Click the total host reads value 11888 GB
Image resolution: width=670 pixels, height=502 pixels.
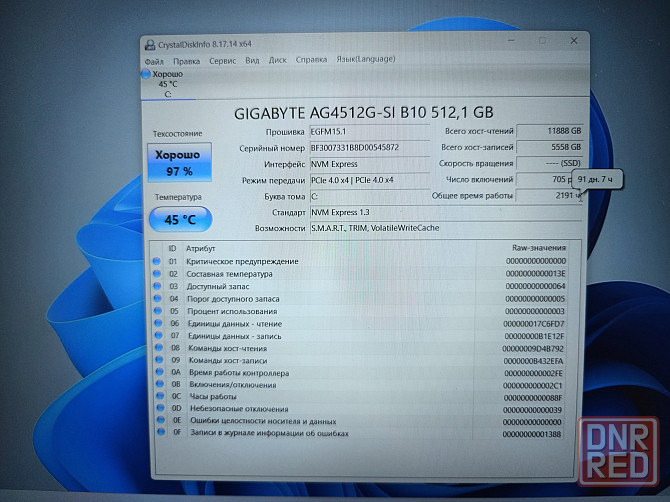549,131
